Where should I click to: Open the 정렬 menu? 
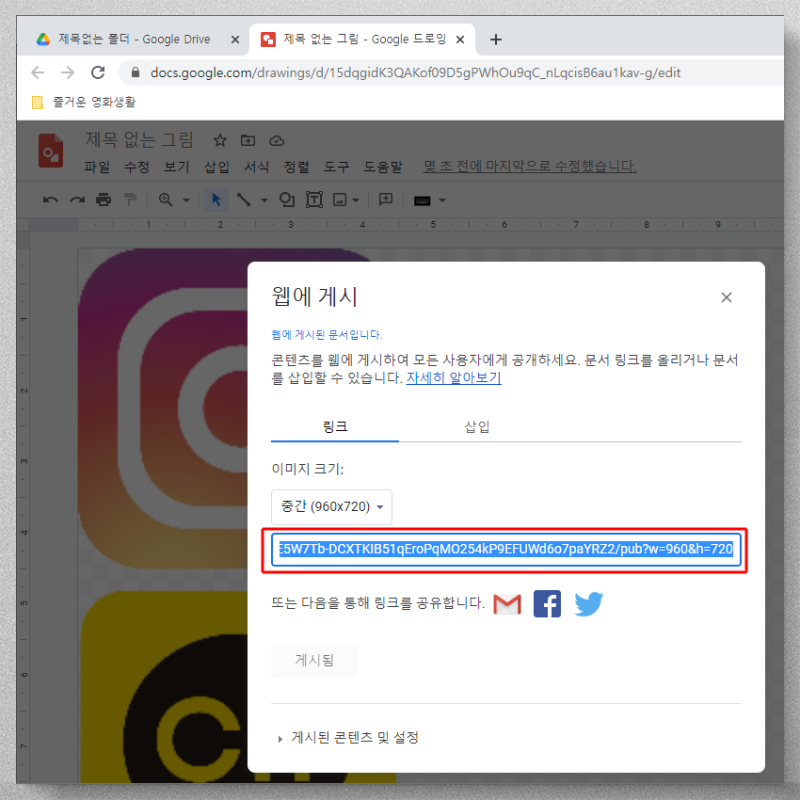click(x=296, y=167)
